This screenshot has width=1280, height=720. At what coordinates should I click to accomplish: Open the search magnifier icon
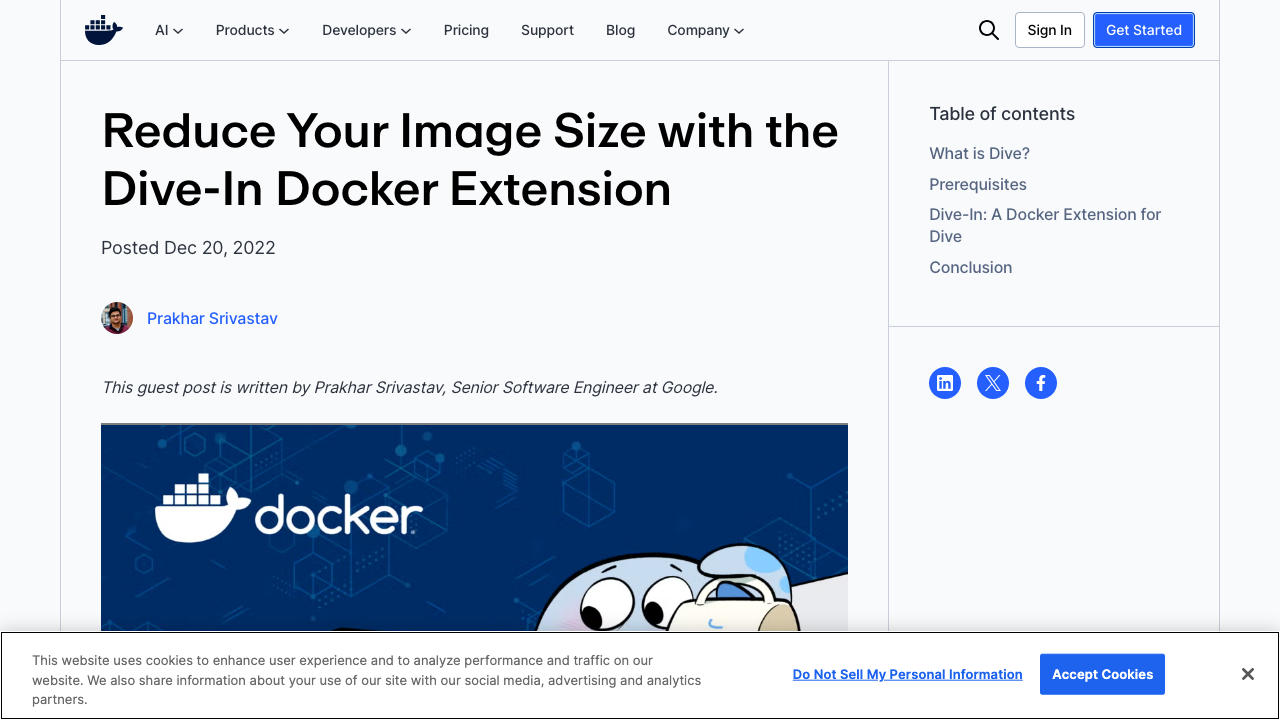coord(989,30)
